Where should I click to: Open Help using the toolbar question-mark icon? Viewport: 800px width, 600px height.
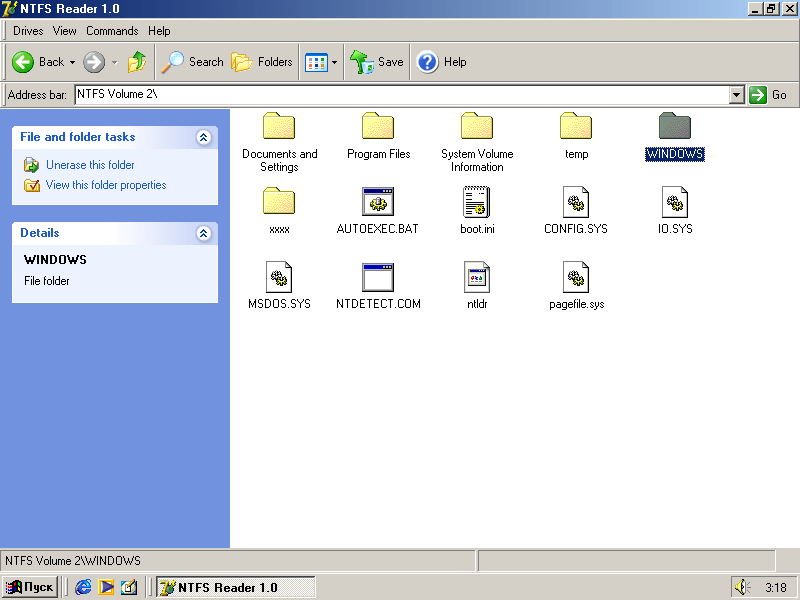pos(426,61)
